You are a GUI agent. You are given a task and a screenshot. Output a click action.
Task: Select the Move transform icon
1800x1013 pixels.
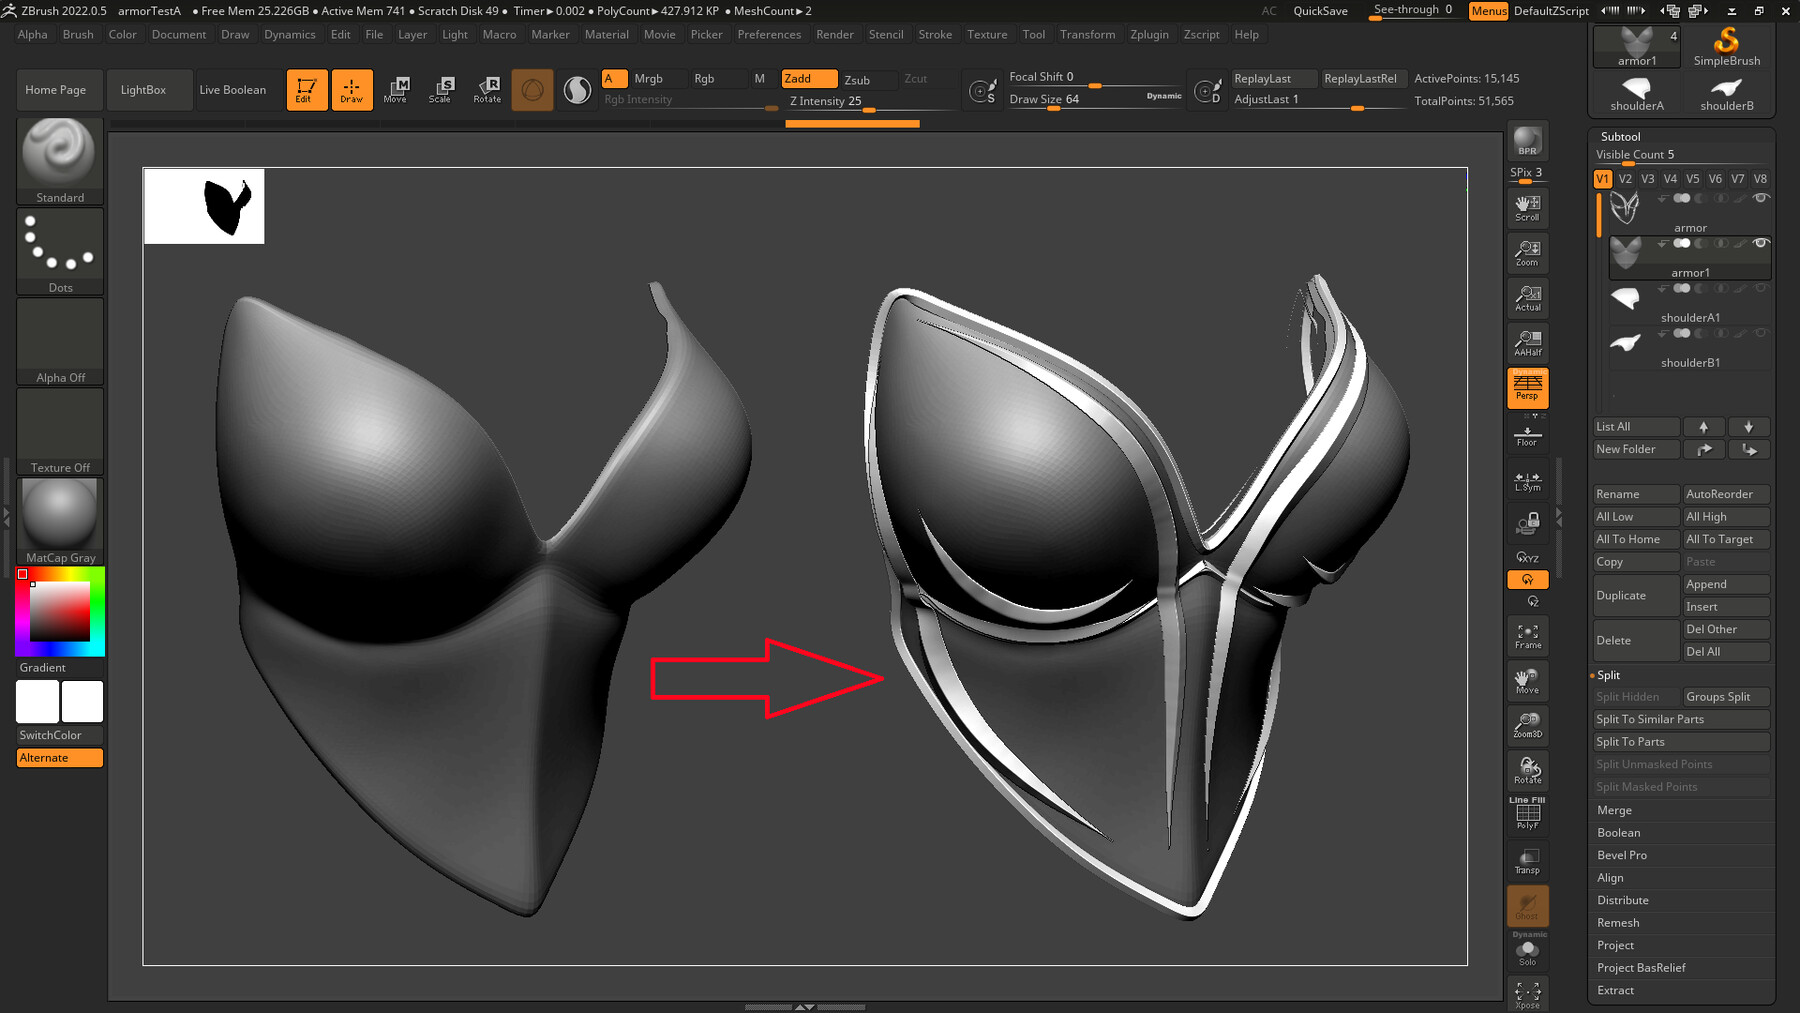coord(396,89)
